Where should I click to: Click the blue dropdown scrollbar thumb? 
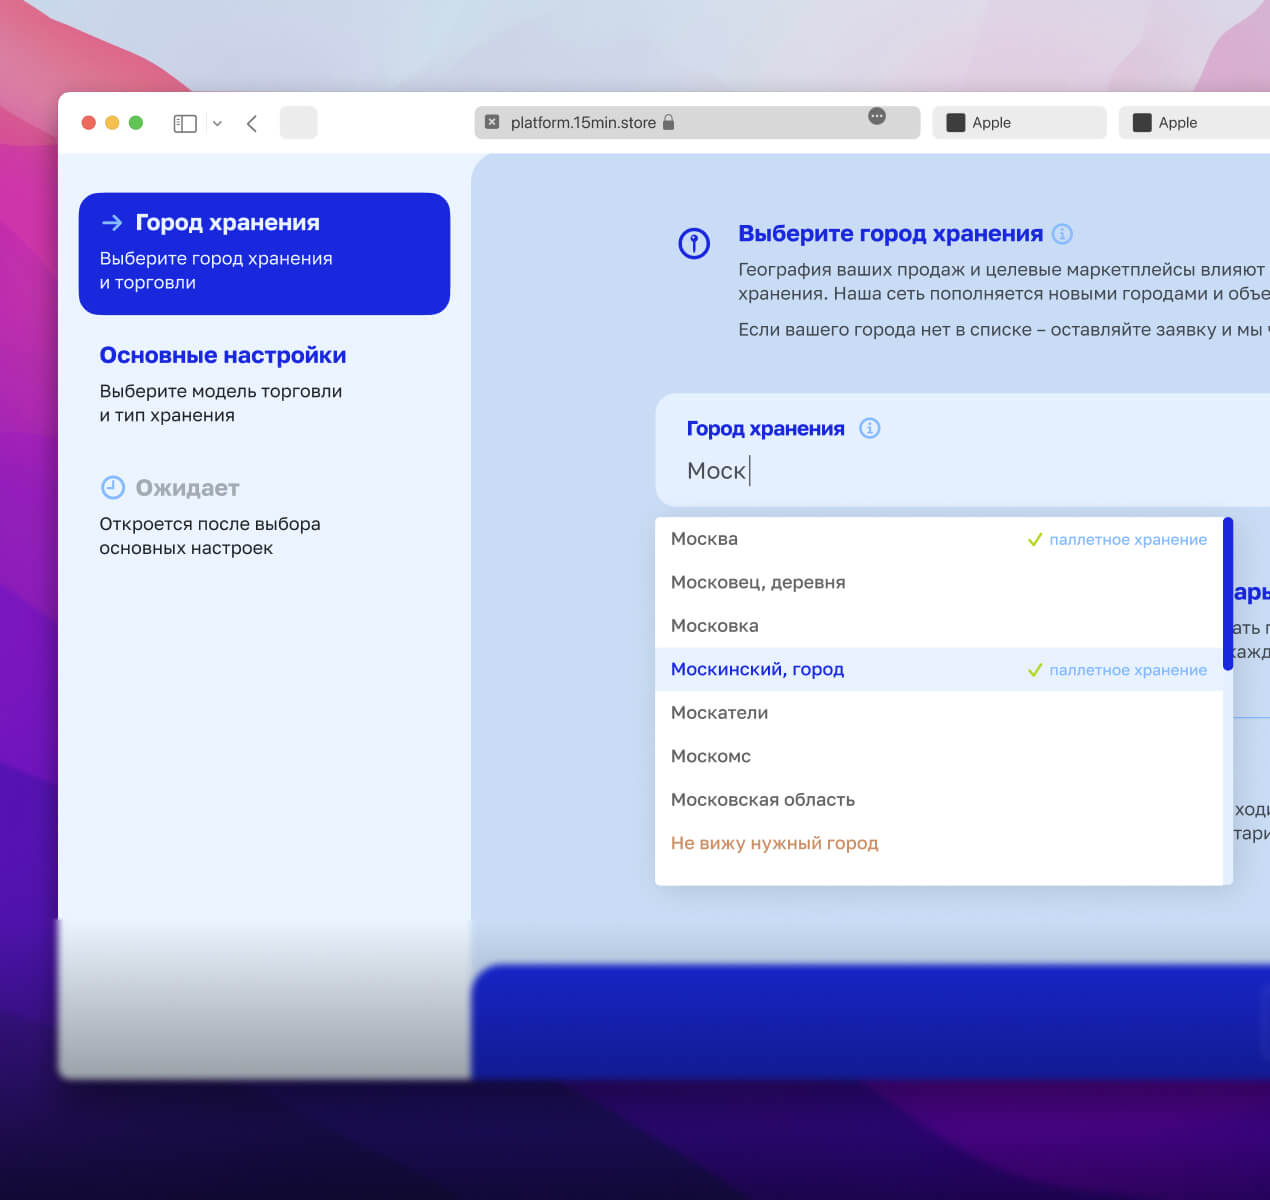click(1228, 593)
